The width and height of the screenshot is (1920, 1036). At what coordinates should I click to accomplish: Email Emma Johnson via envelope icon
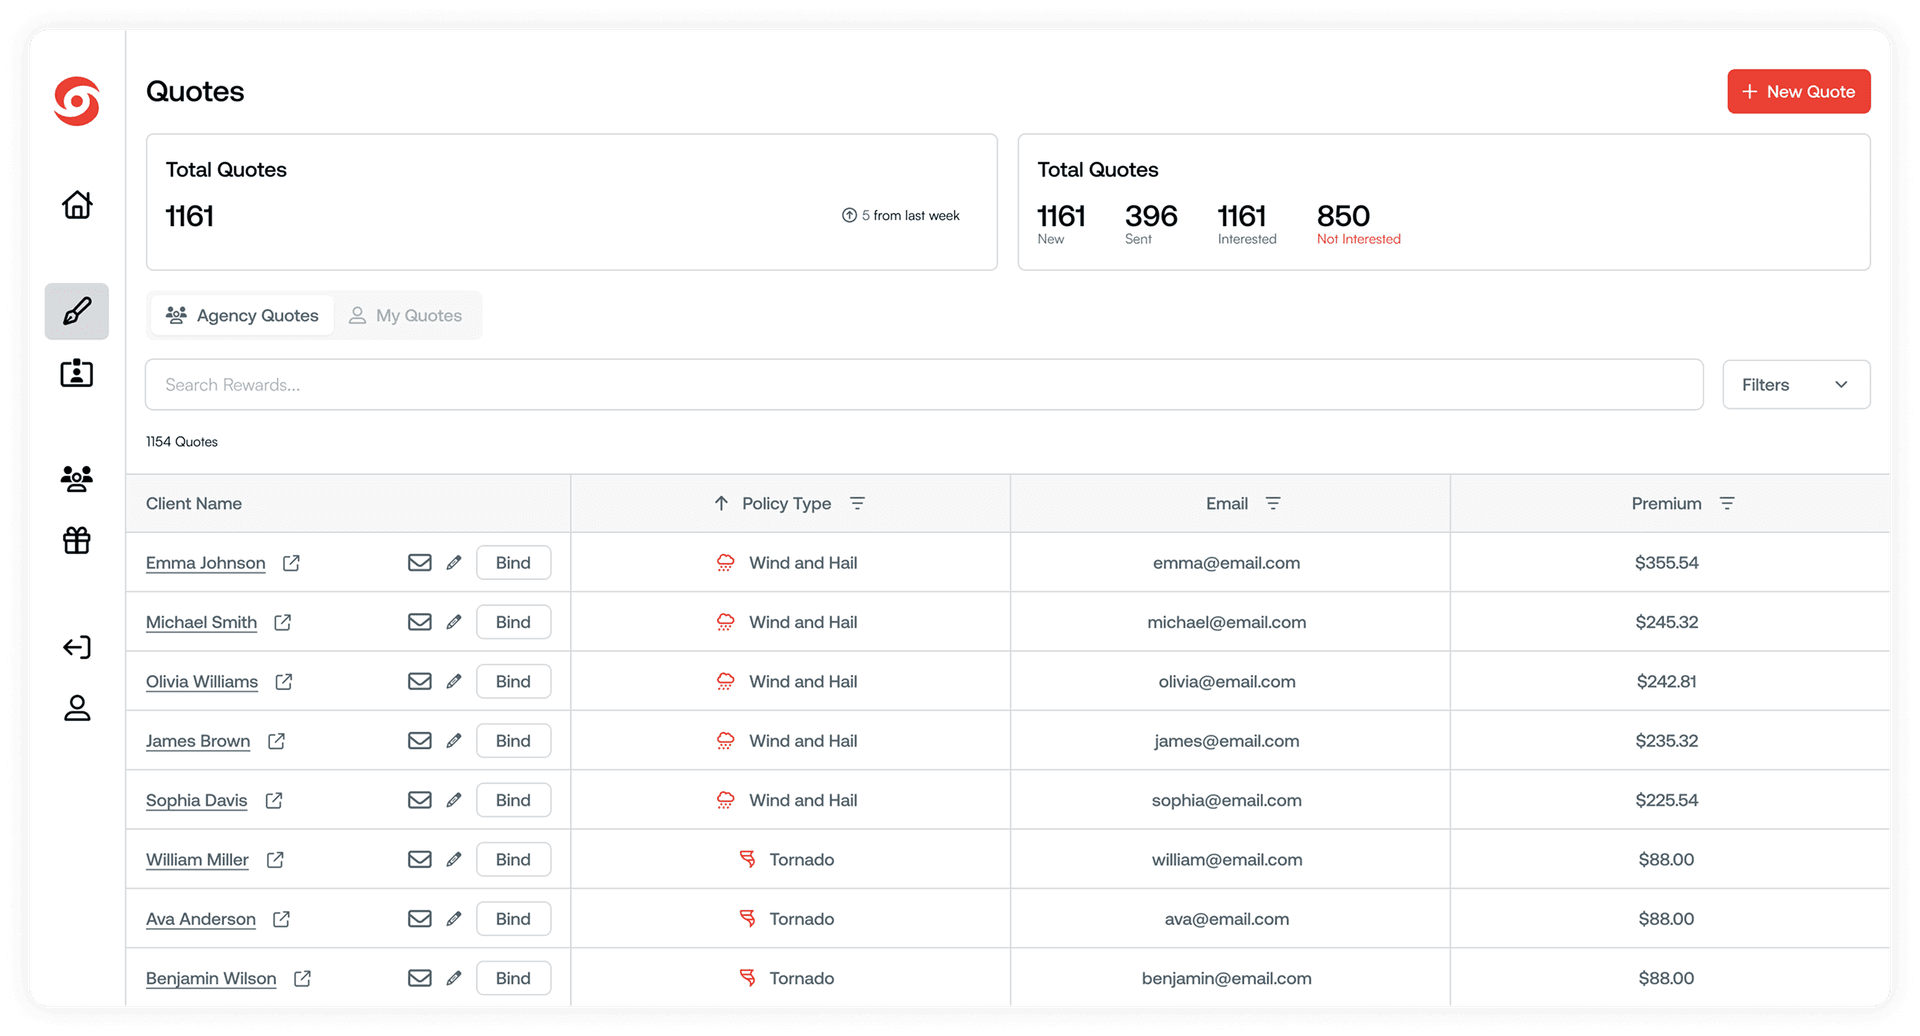click(x=420, y=563)
